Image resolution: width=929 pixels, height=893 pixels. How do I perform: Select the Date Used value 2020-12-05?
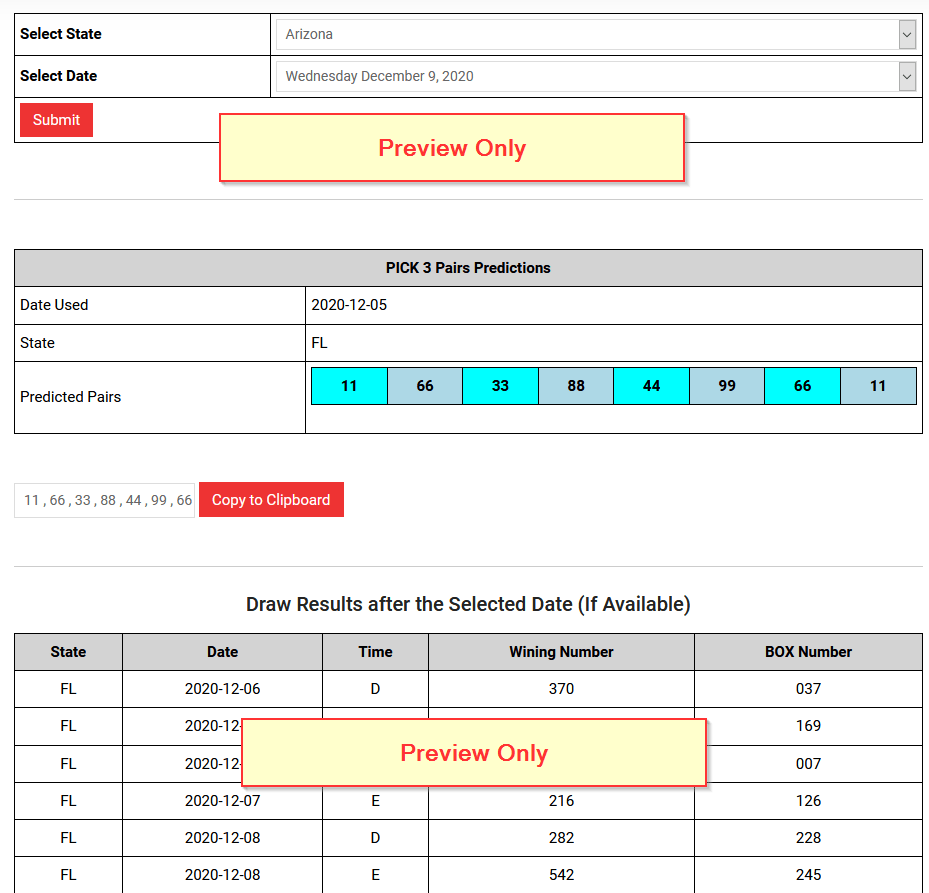tap(346, 305)
